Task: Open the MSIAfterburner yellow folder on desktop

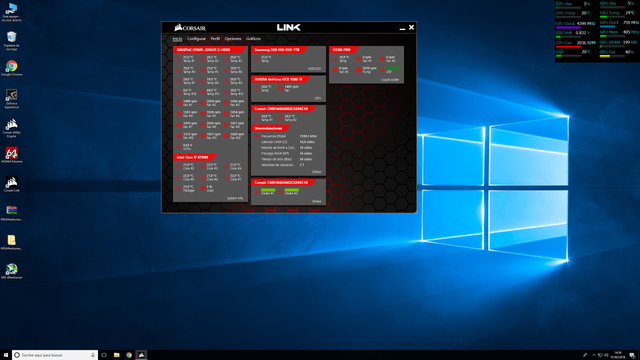Action: (x=11, y=242)
